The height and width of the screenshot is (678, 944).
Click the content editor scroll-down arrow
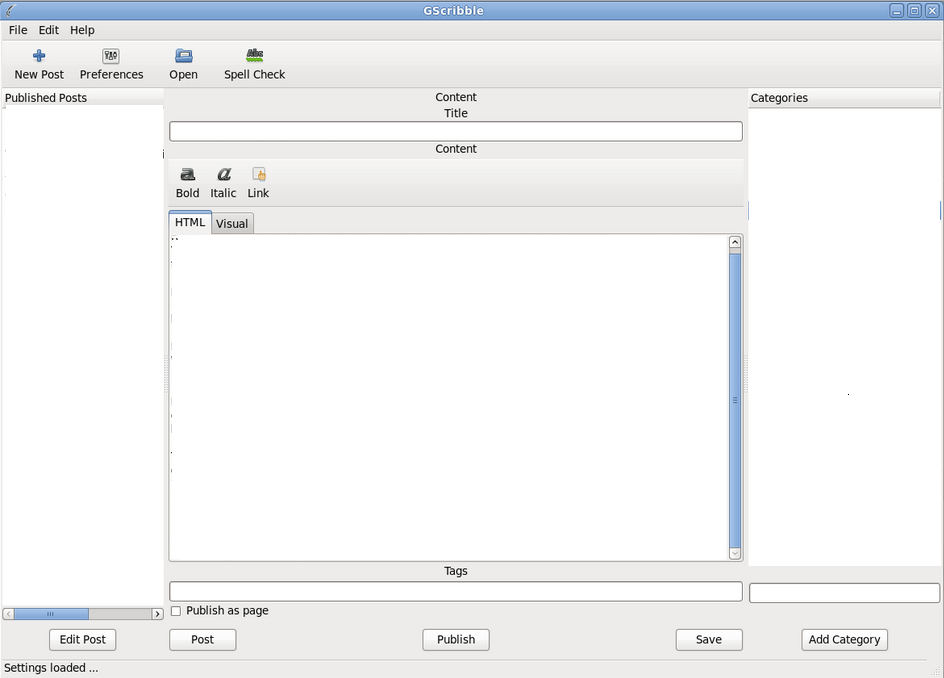[x=734, y=553]
